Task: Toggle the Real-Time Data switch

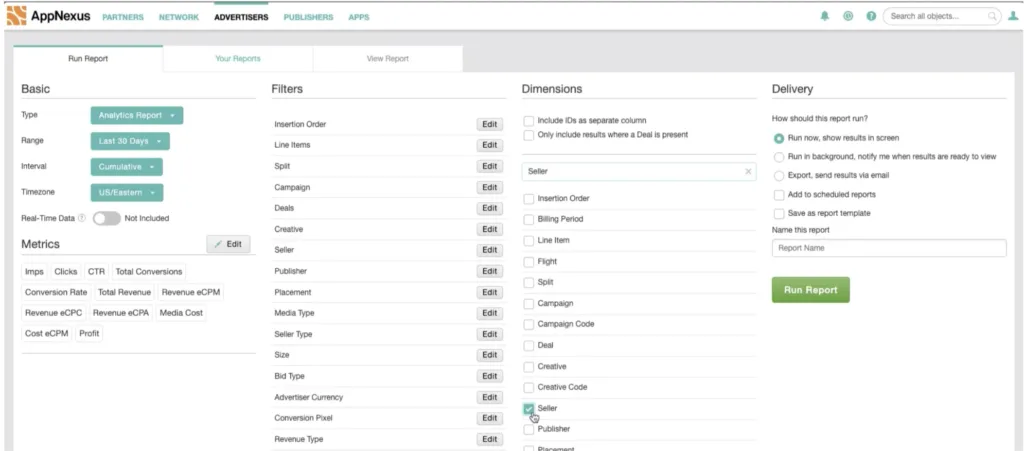Action: (106, 219)
